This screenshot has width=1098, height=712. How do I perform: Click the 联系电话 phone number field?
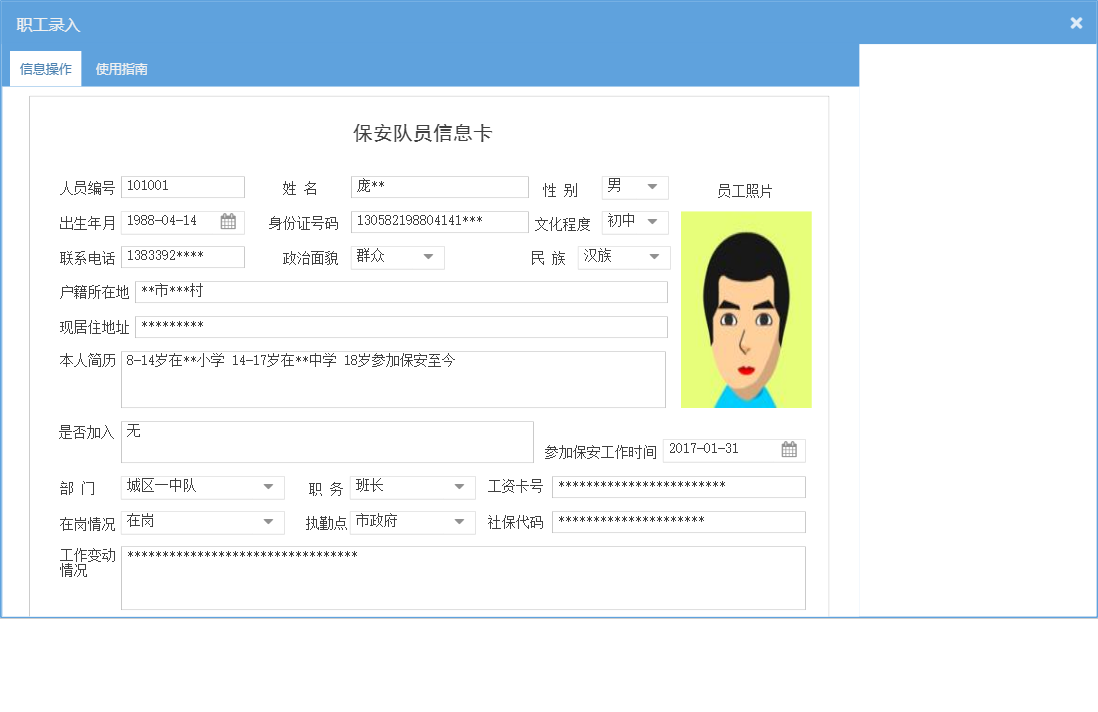pyautogui.click(x=183, y=257)
